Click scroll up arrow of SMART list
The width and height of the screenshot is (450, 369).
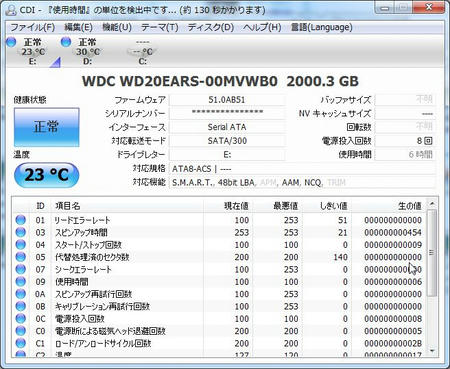[x=432, y=203]
